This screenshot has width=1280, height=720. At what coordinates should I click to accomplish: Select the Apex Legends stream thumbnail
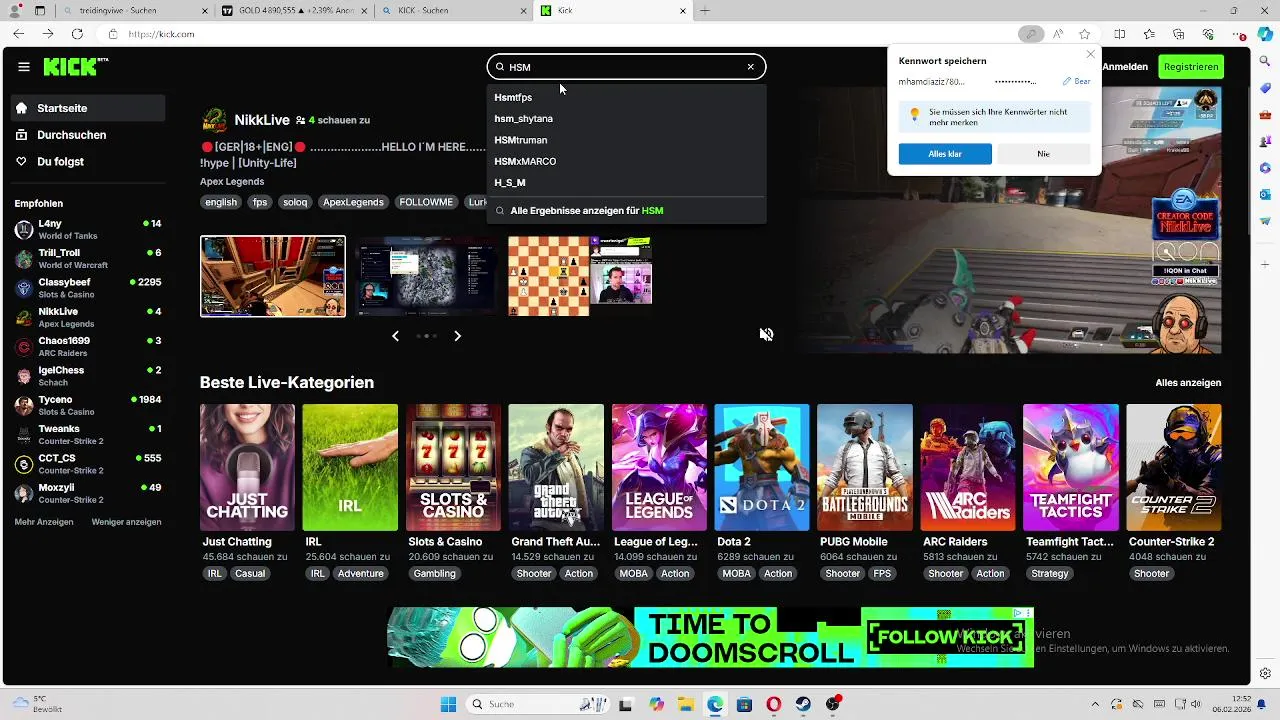[273, 276]
